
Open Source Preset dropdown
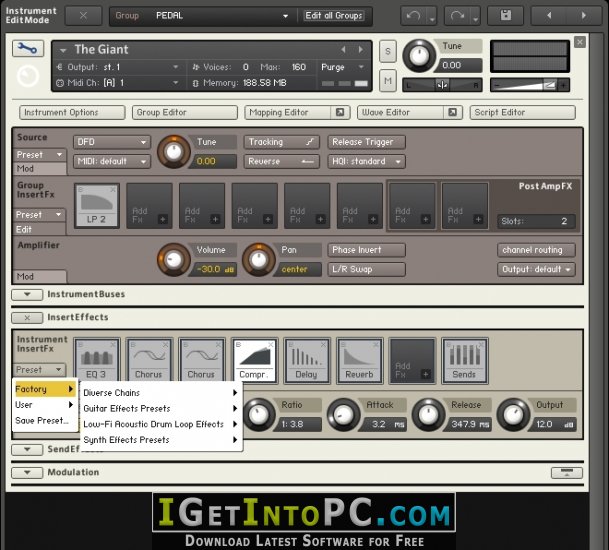click(x=40, y=155)
